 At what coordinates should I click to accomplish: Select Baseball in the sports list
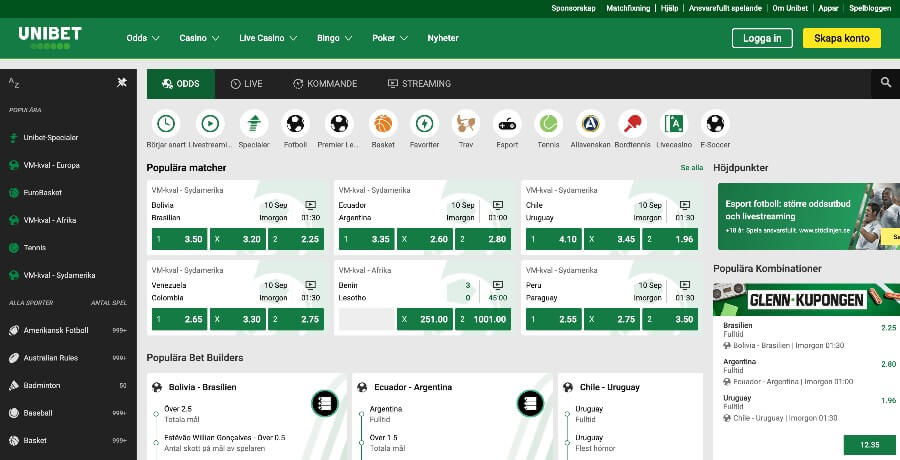(x=69, y=413)
